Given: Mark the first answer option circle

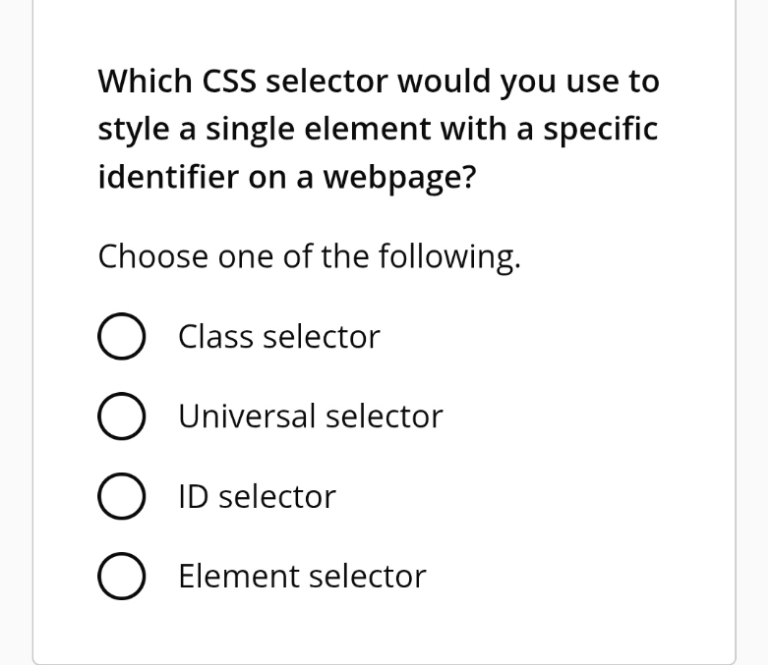Looking at the screenshot, I should coord(117,338).
